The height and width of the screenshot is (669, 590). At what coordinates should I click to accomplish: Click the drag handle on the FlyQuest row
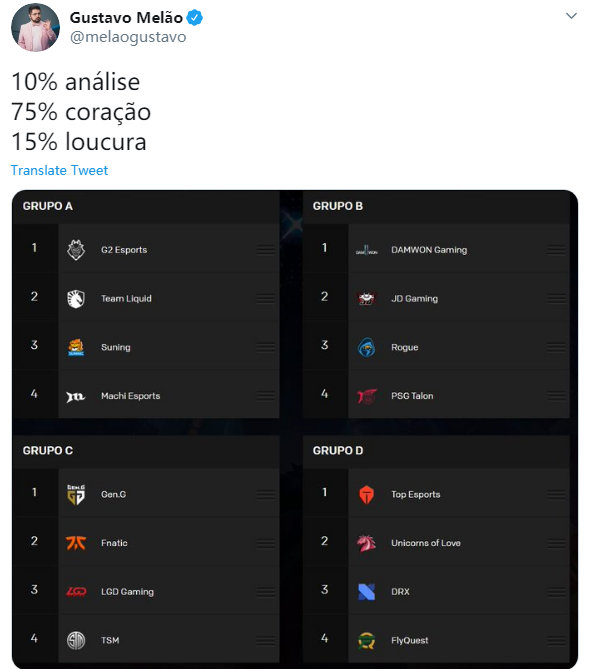point(556,640)
